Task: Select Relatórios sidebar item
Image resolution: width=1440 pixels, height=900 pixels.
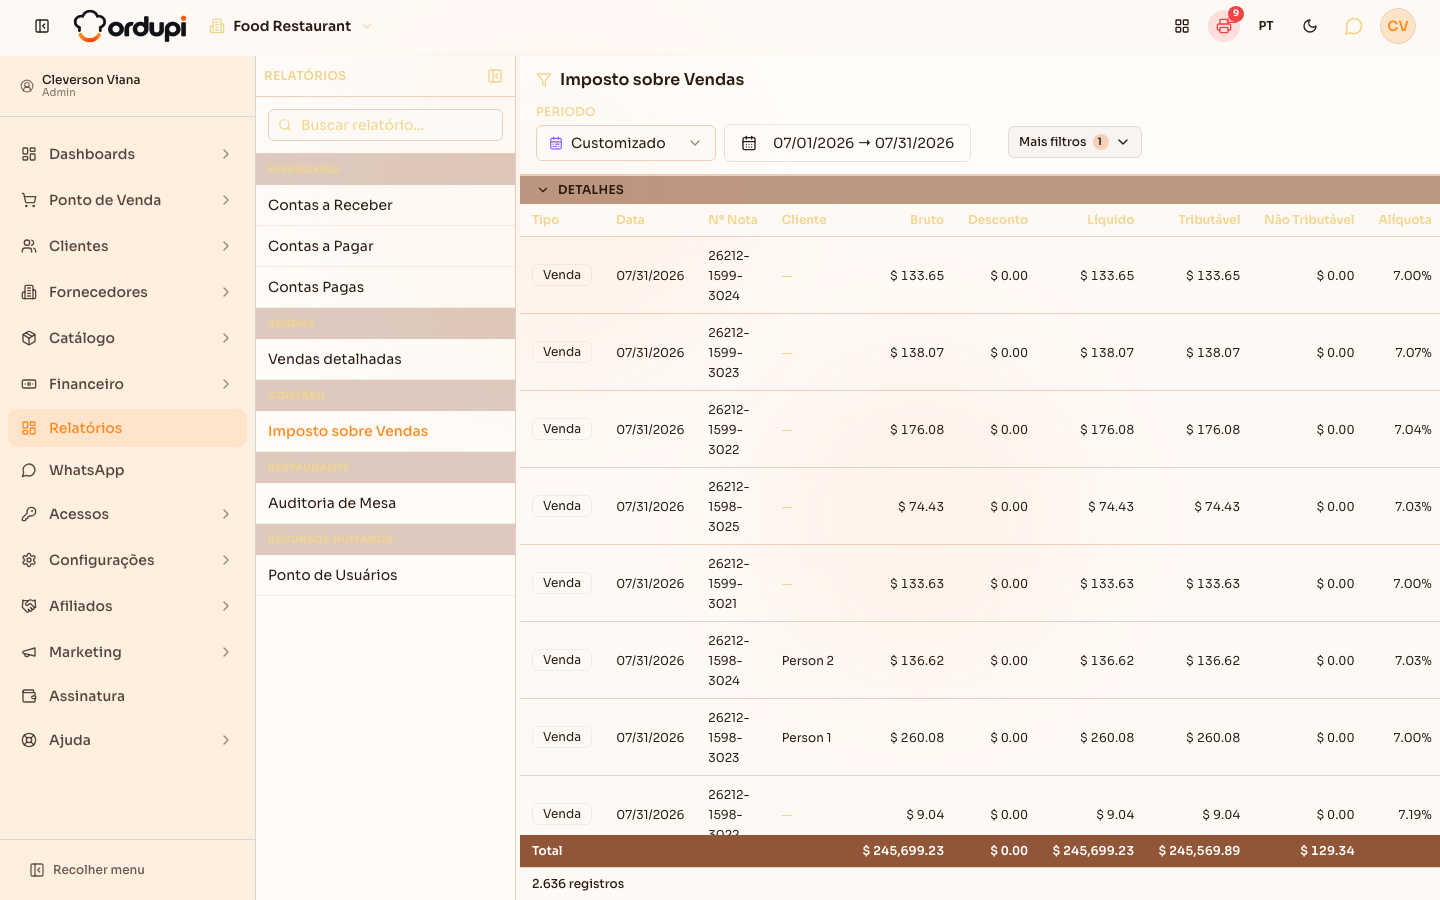Action: pos(127,428)
